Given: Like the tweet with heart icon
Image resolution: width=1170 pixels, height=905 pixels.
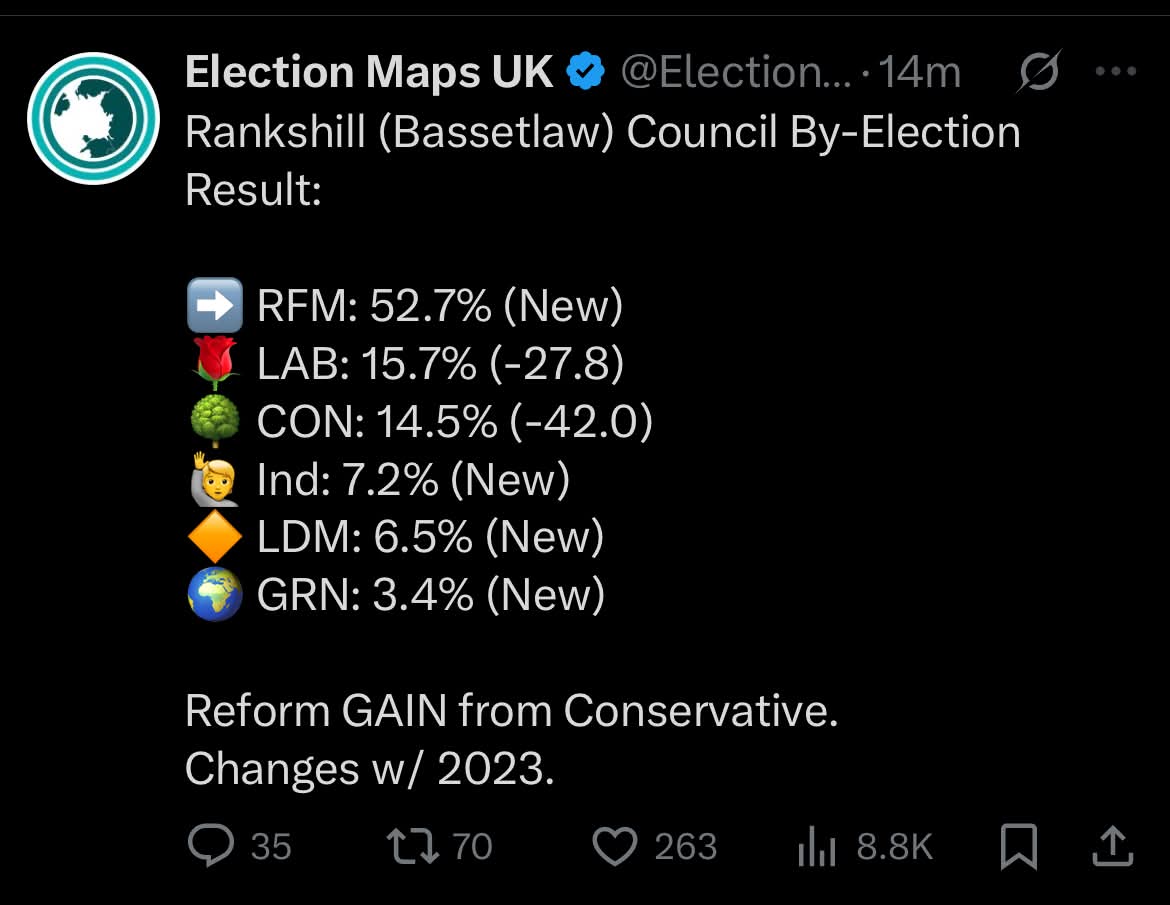Looking at the screenshot, I should pyautogui.click(x=615, y=846).
